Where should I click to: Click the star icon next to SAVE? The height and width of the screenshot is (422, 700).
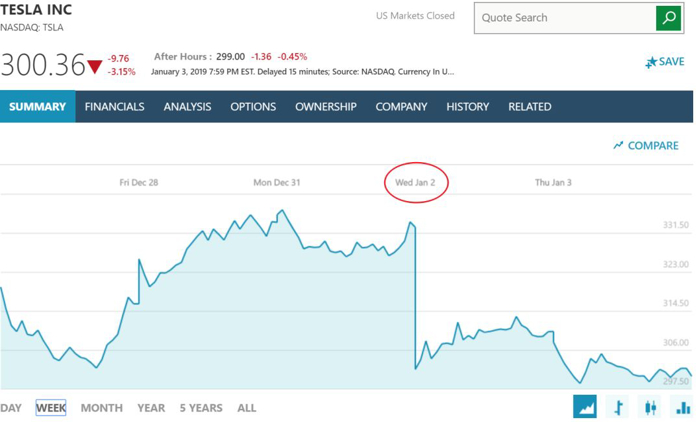click(651, 62)
